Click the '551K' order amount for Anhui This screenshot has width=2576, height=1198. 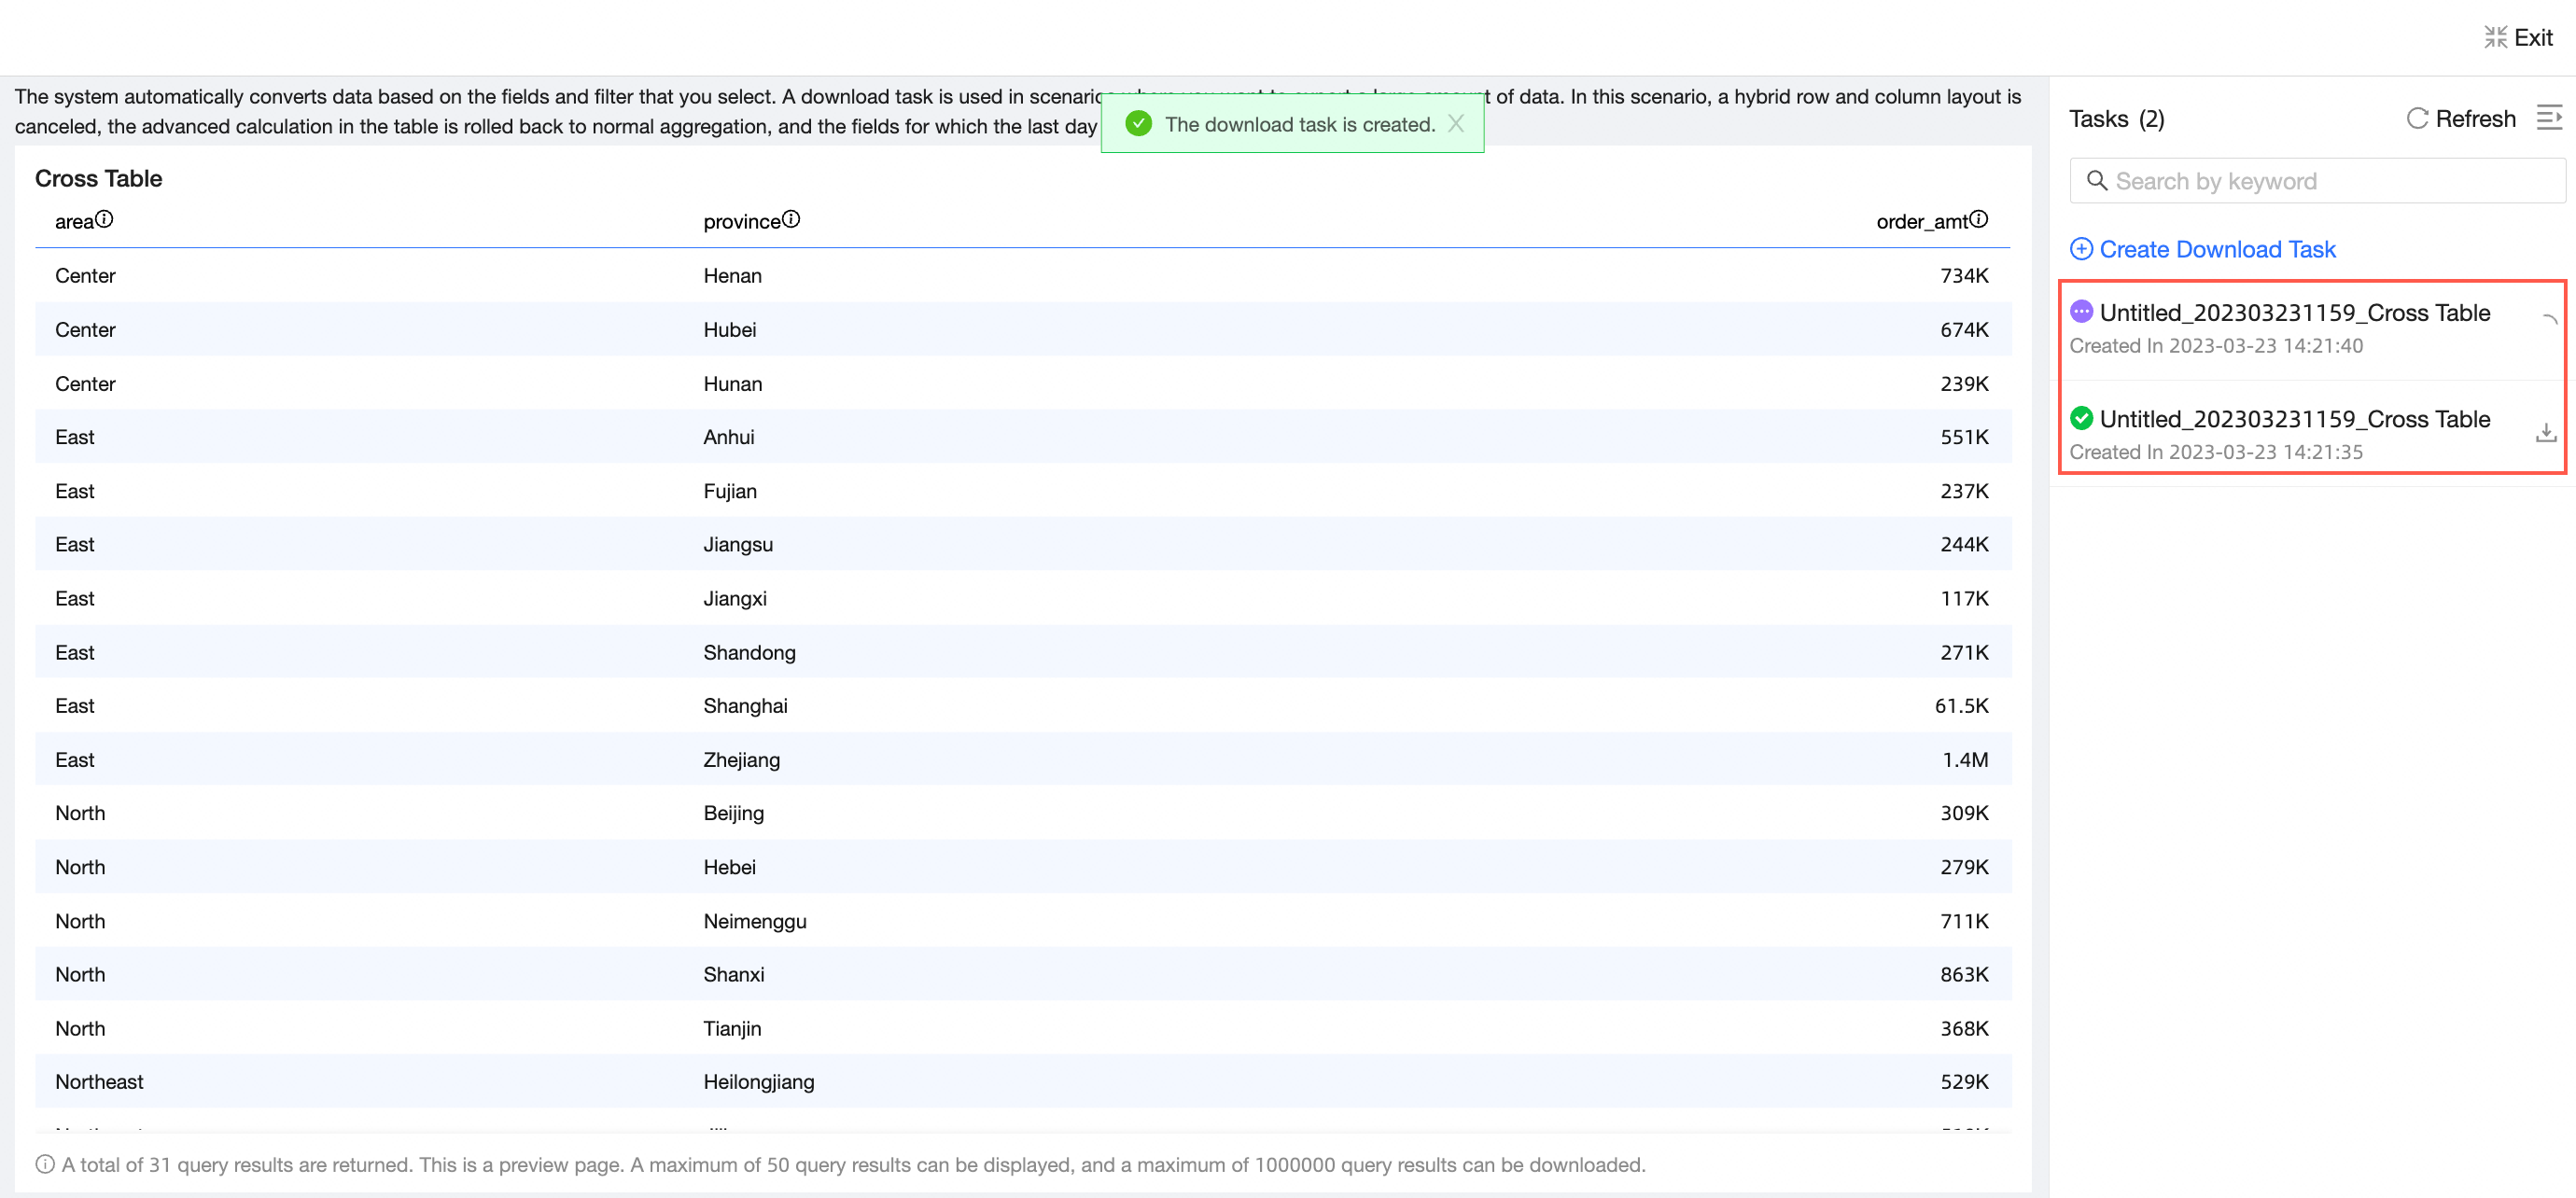click(x=1964, y=436)
